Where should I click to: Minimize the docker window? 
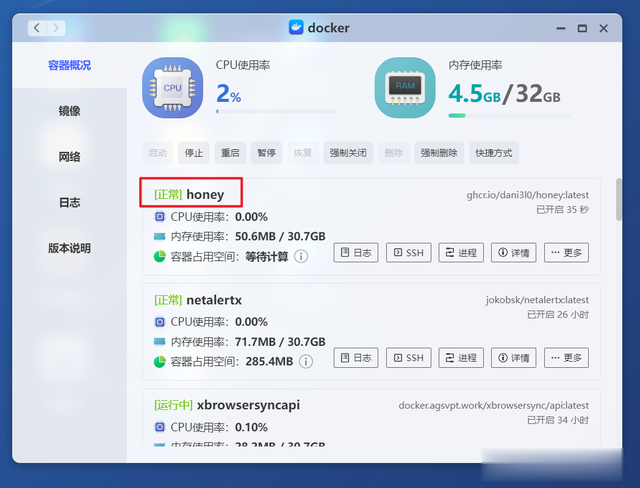[561, 28]
